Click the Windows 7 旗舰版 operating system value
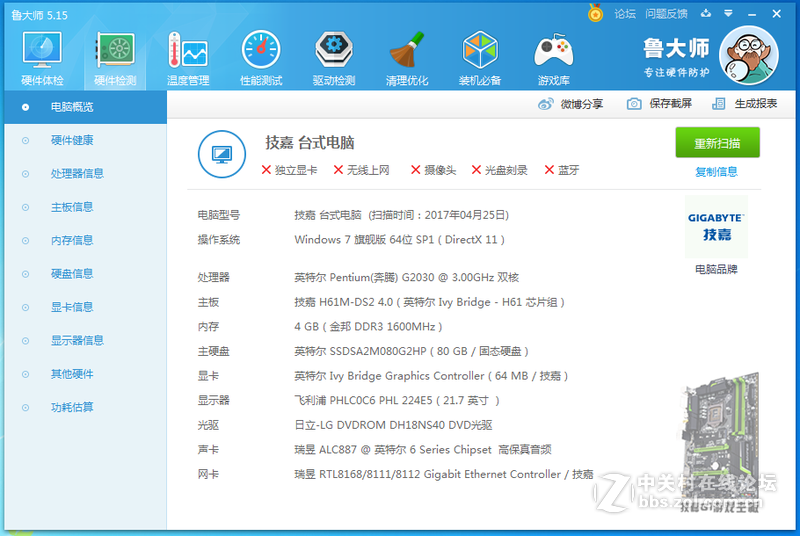This screenshot has width=800, height=536. (x=399, y=240)
